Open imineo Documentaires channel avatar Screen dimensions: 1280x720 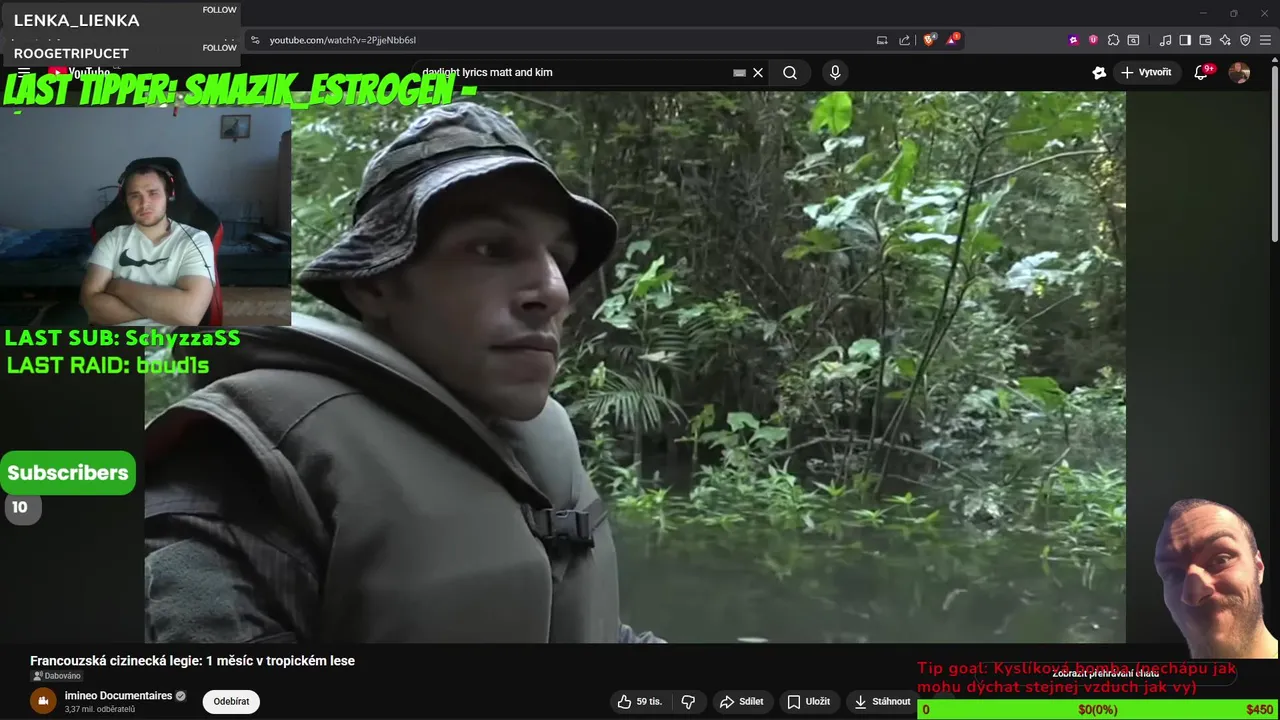click(x=43, y=701)
